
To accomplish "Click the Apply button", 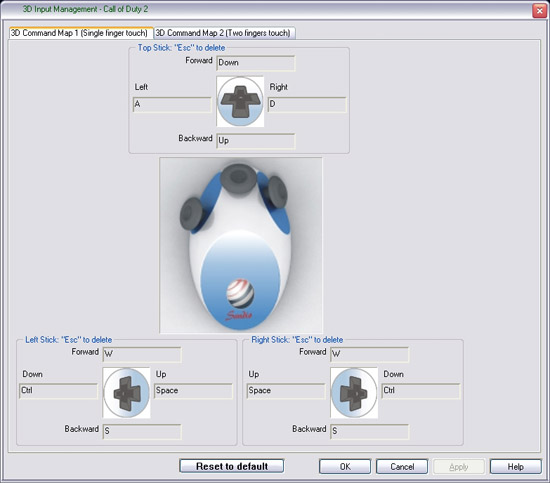I will click(x=459, y=467).
